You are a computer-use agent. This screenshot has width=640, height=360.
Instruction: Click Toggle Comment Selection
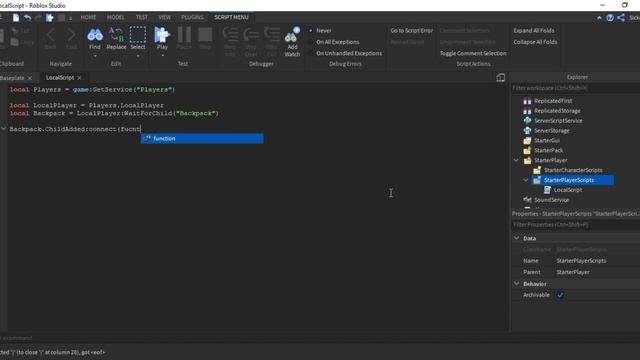[473, 53]
